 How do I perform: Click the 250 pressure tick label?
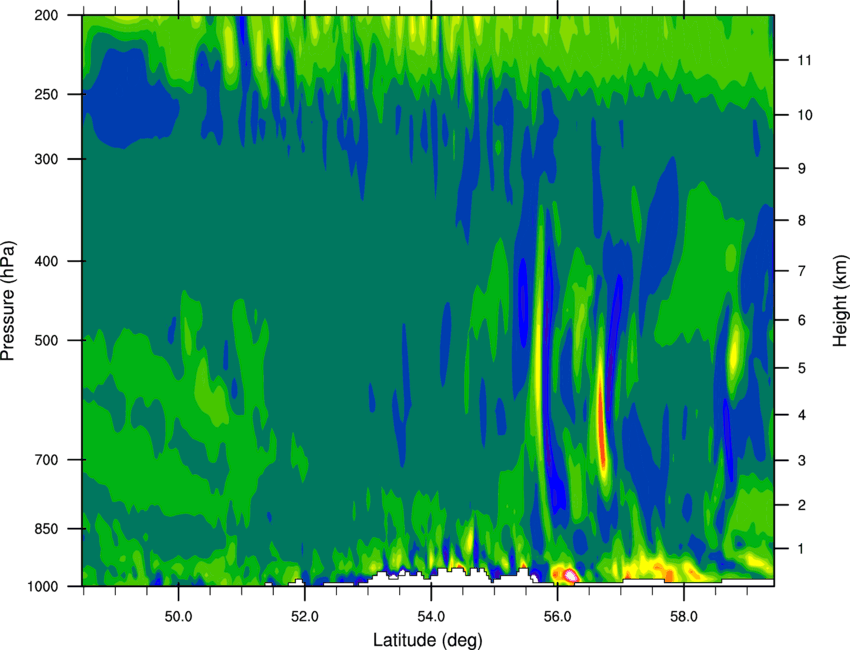(47, 94)
